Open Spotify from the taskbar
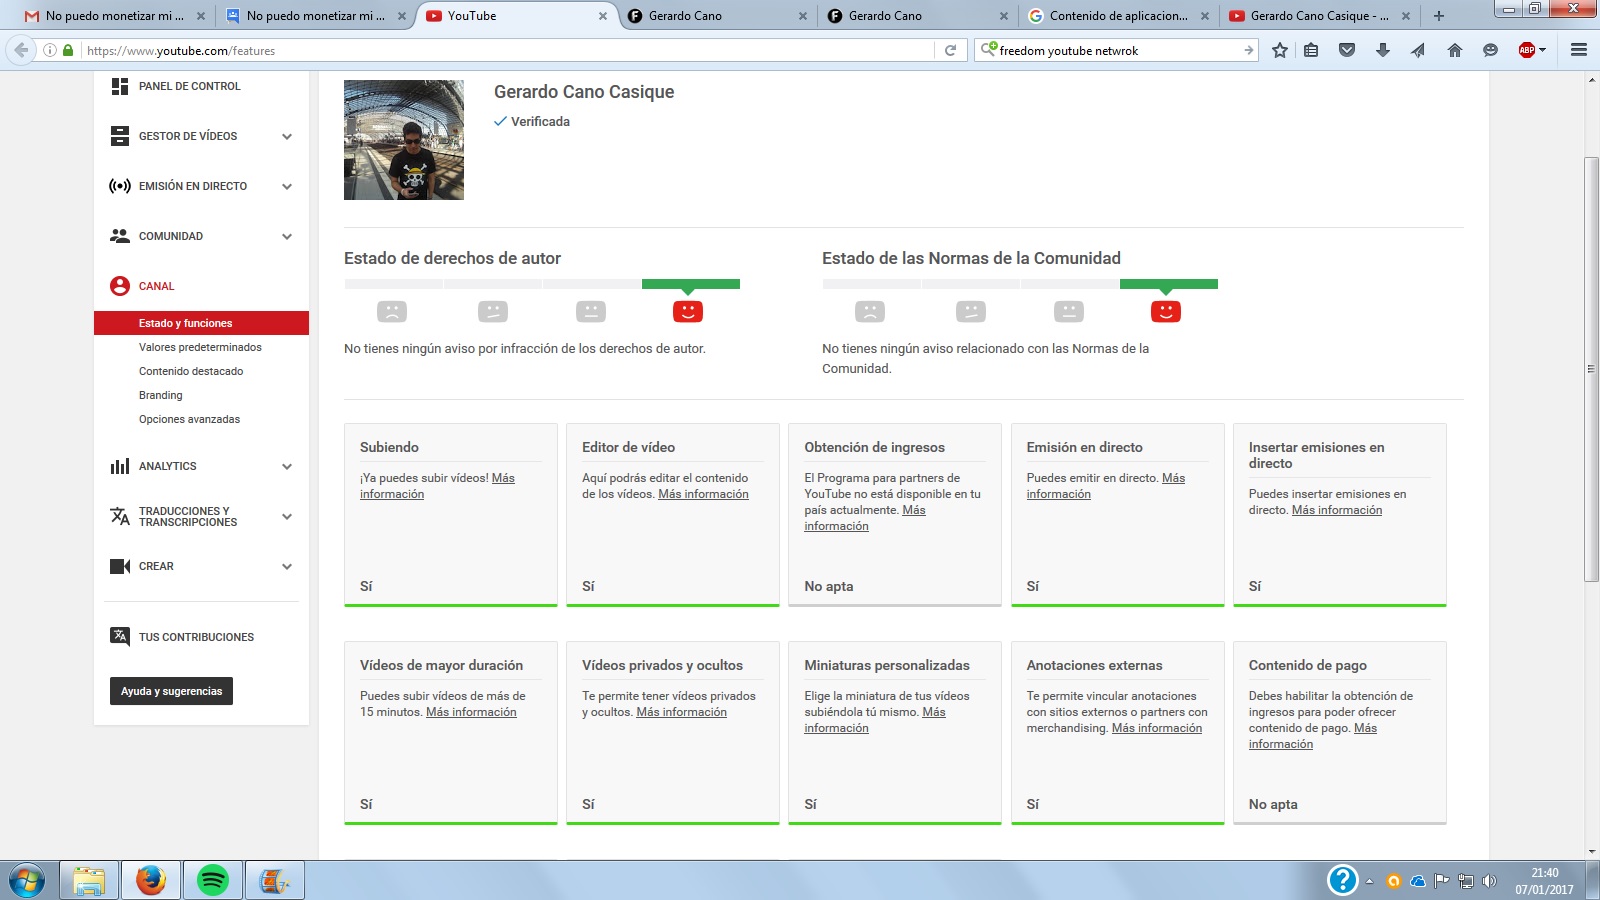Image resolution: width=1600 pixels, height=900 pixels. [213, 880]
